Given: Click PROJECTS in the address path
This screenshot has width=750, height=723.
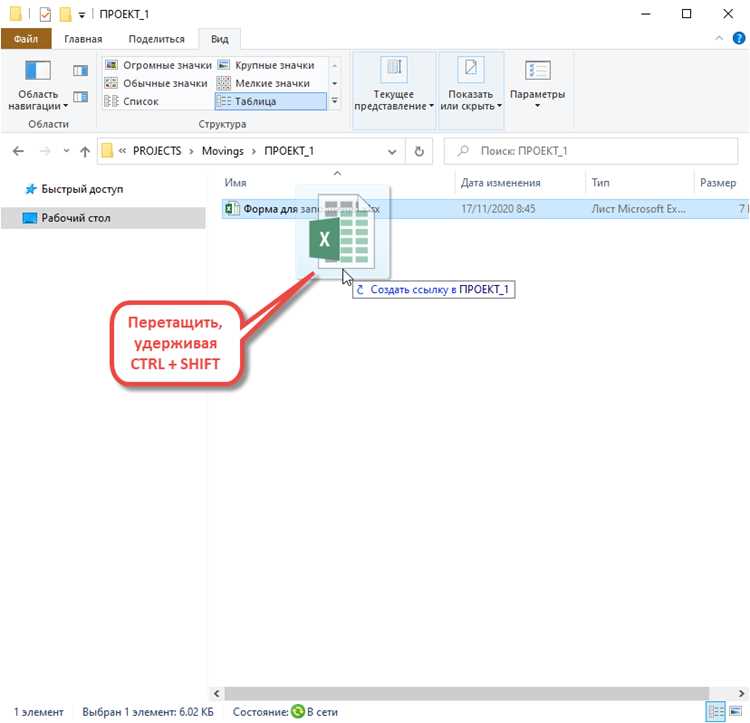Looking at the screenshot, I should coord(157,151).
